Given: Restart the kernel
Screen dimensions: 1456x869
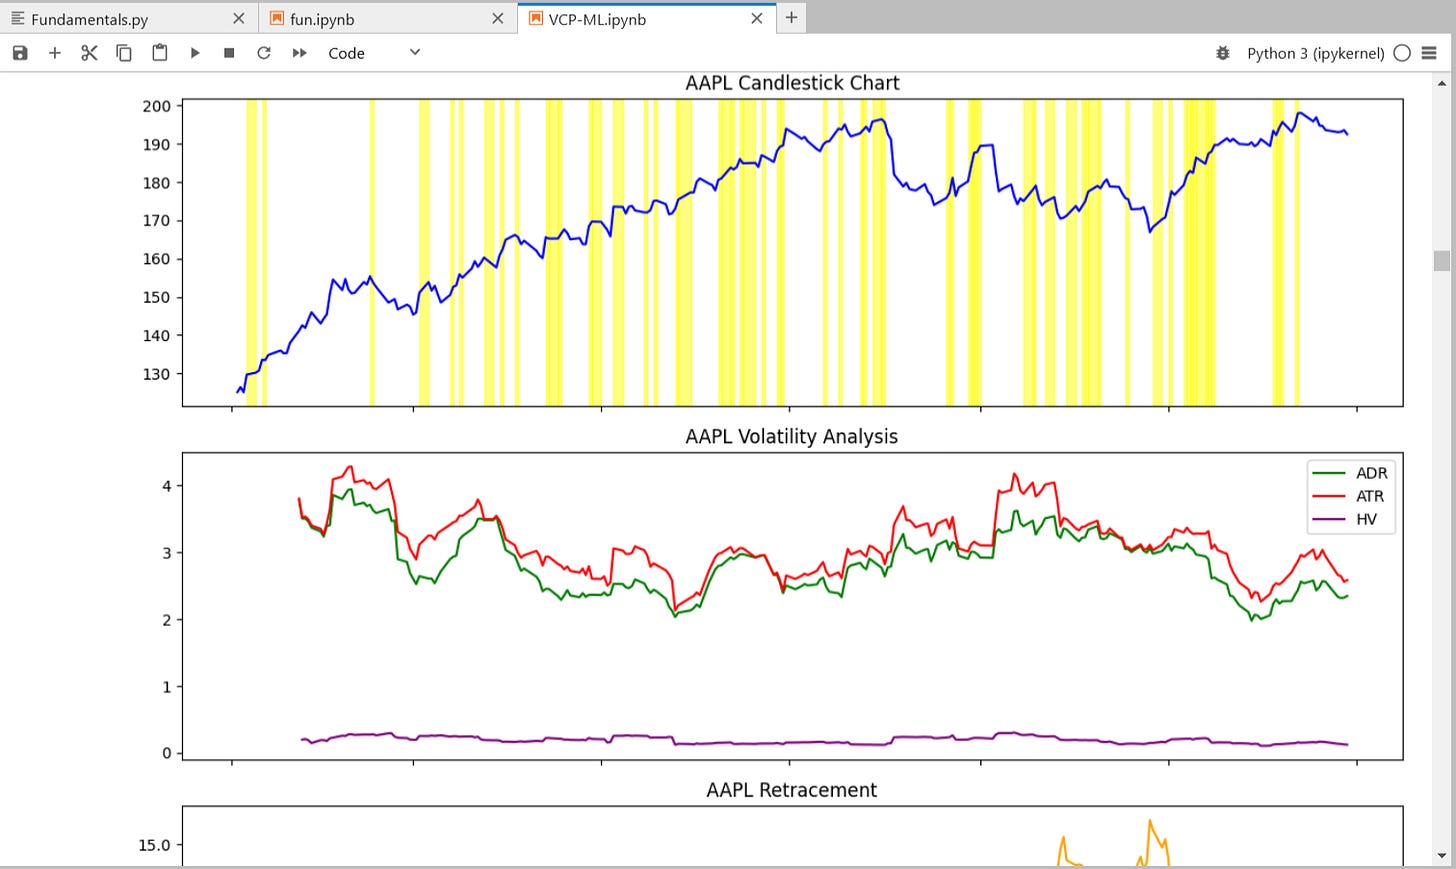Looking at the screenshot, I should 264,53.
